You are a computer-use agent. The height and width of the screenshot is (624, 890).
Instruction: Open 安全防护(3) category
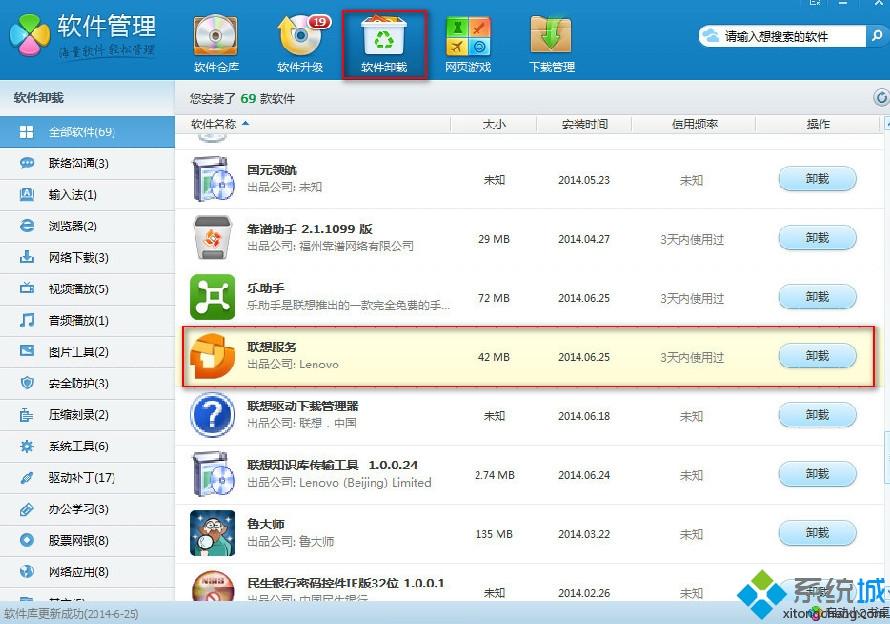pyautogui.click(x=87, y=383)
